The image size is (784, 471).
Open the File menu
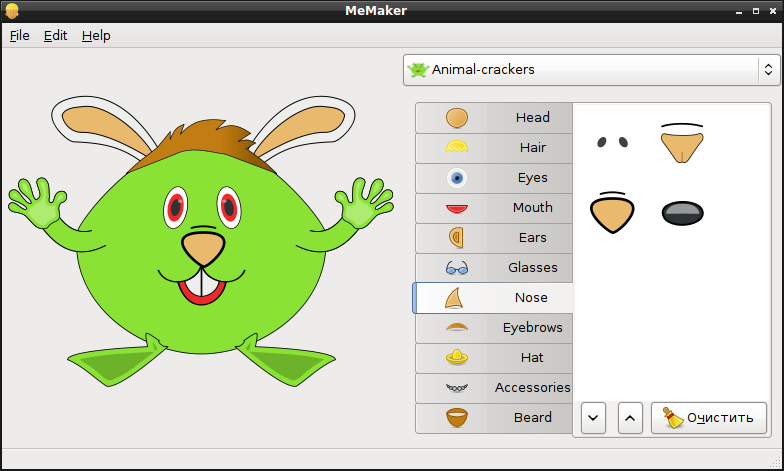tap(20, 36)
